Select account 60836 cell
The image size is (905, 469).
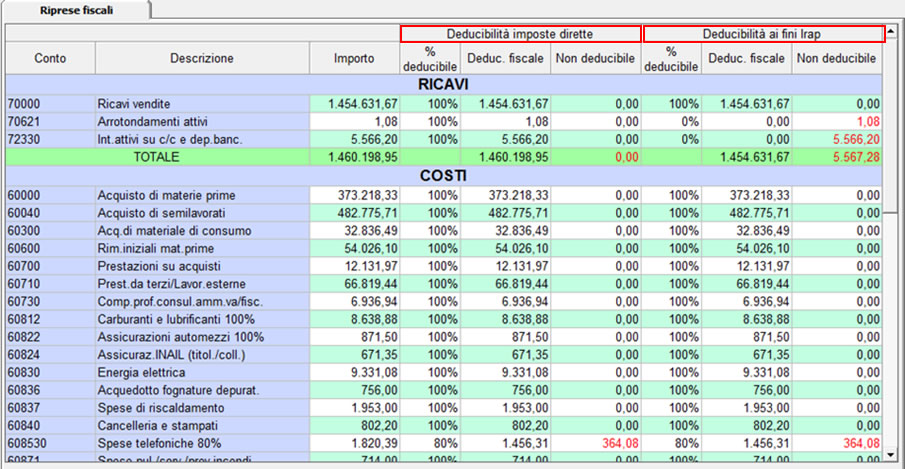tap(50, 390)
